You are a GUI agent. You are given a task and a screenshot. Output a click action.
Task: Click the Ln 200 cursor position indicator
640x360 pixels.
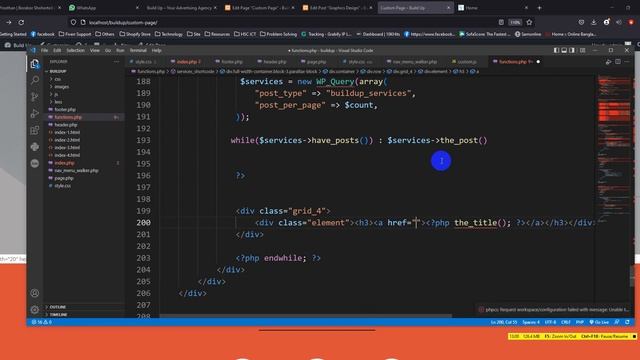point(504,322)
